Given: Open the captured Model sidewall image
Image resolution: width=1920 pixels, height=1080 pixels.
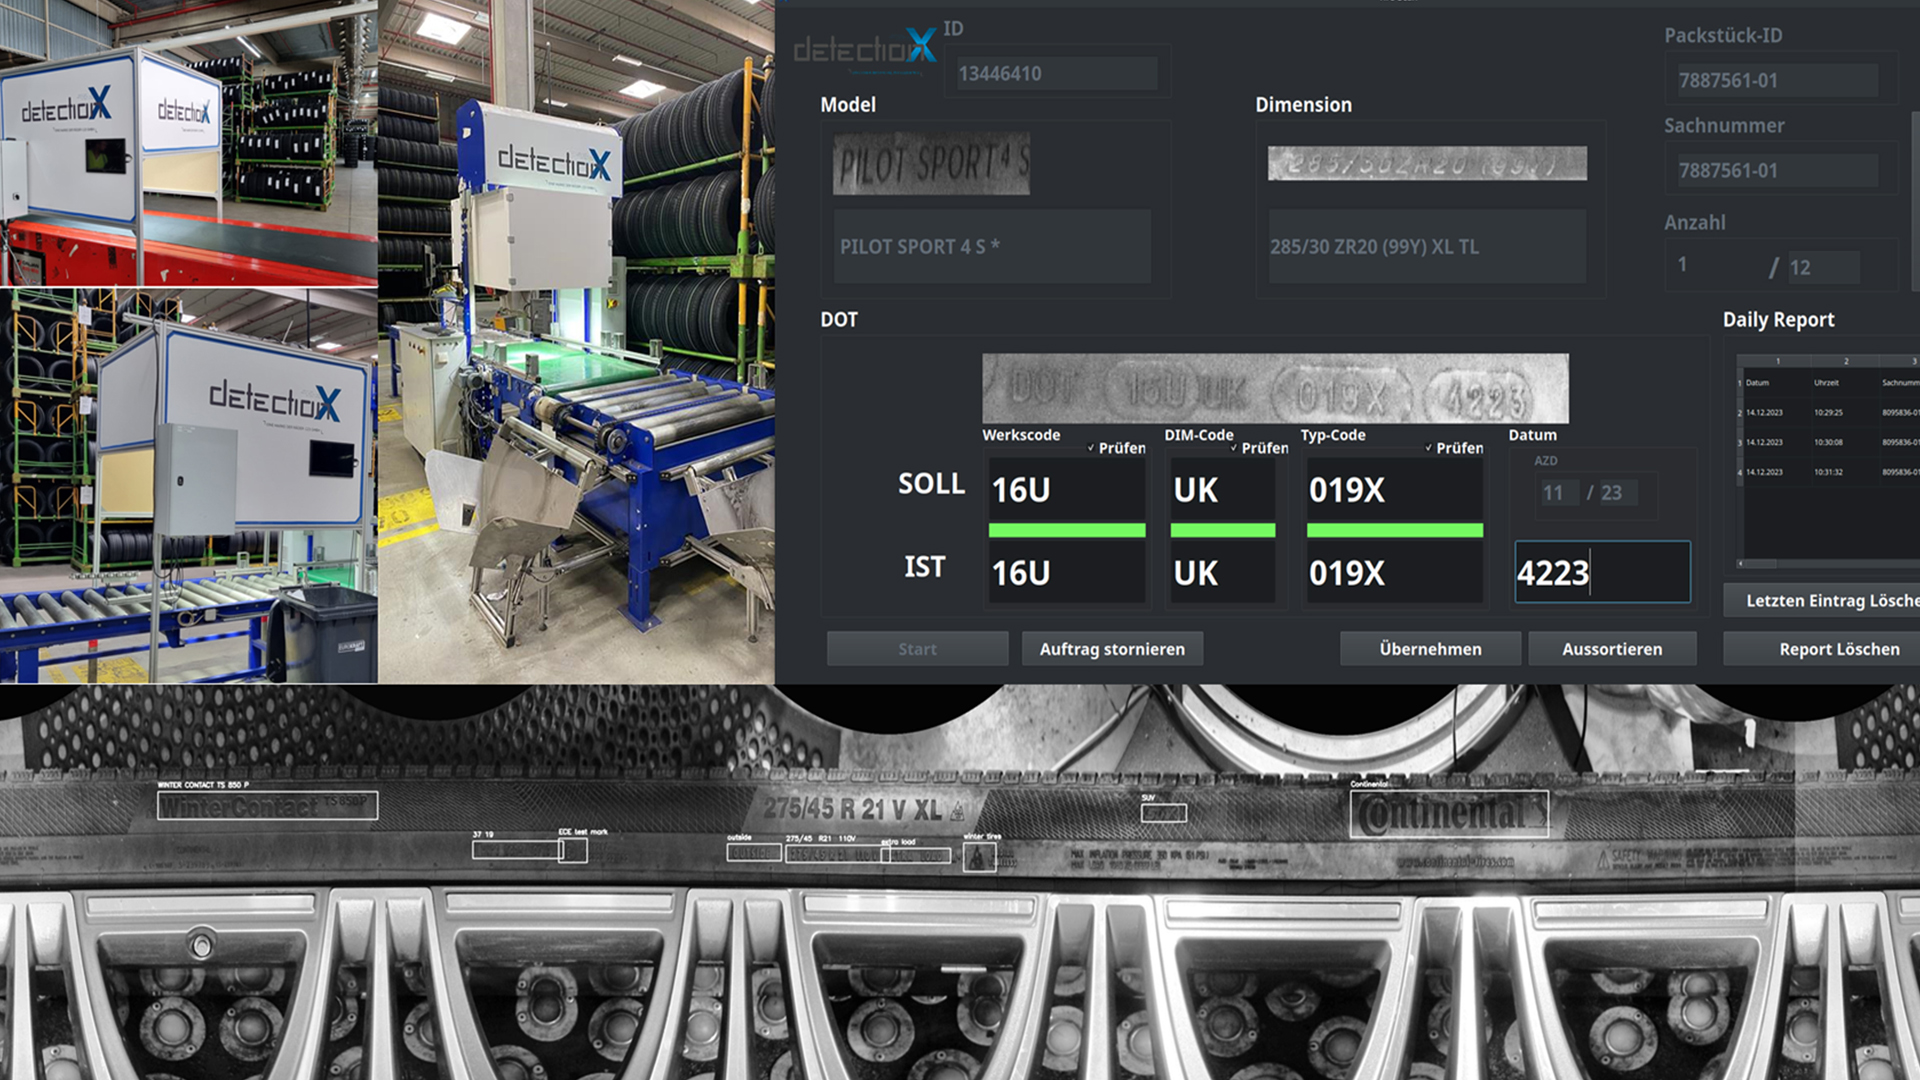Looking at the screenshot, I should pos(931,164).
